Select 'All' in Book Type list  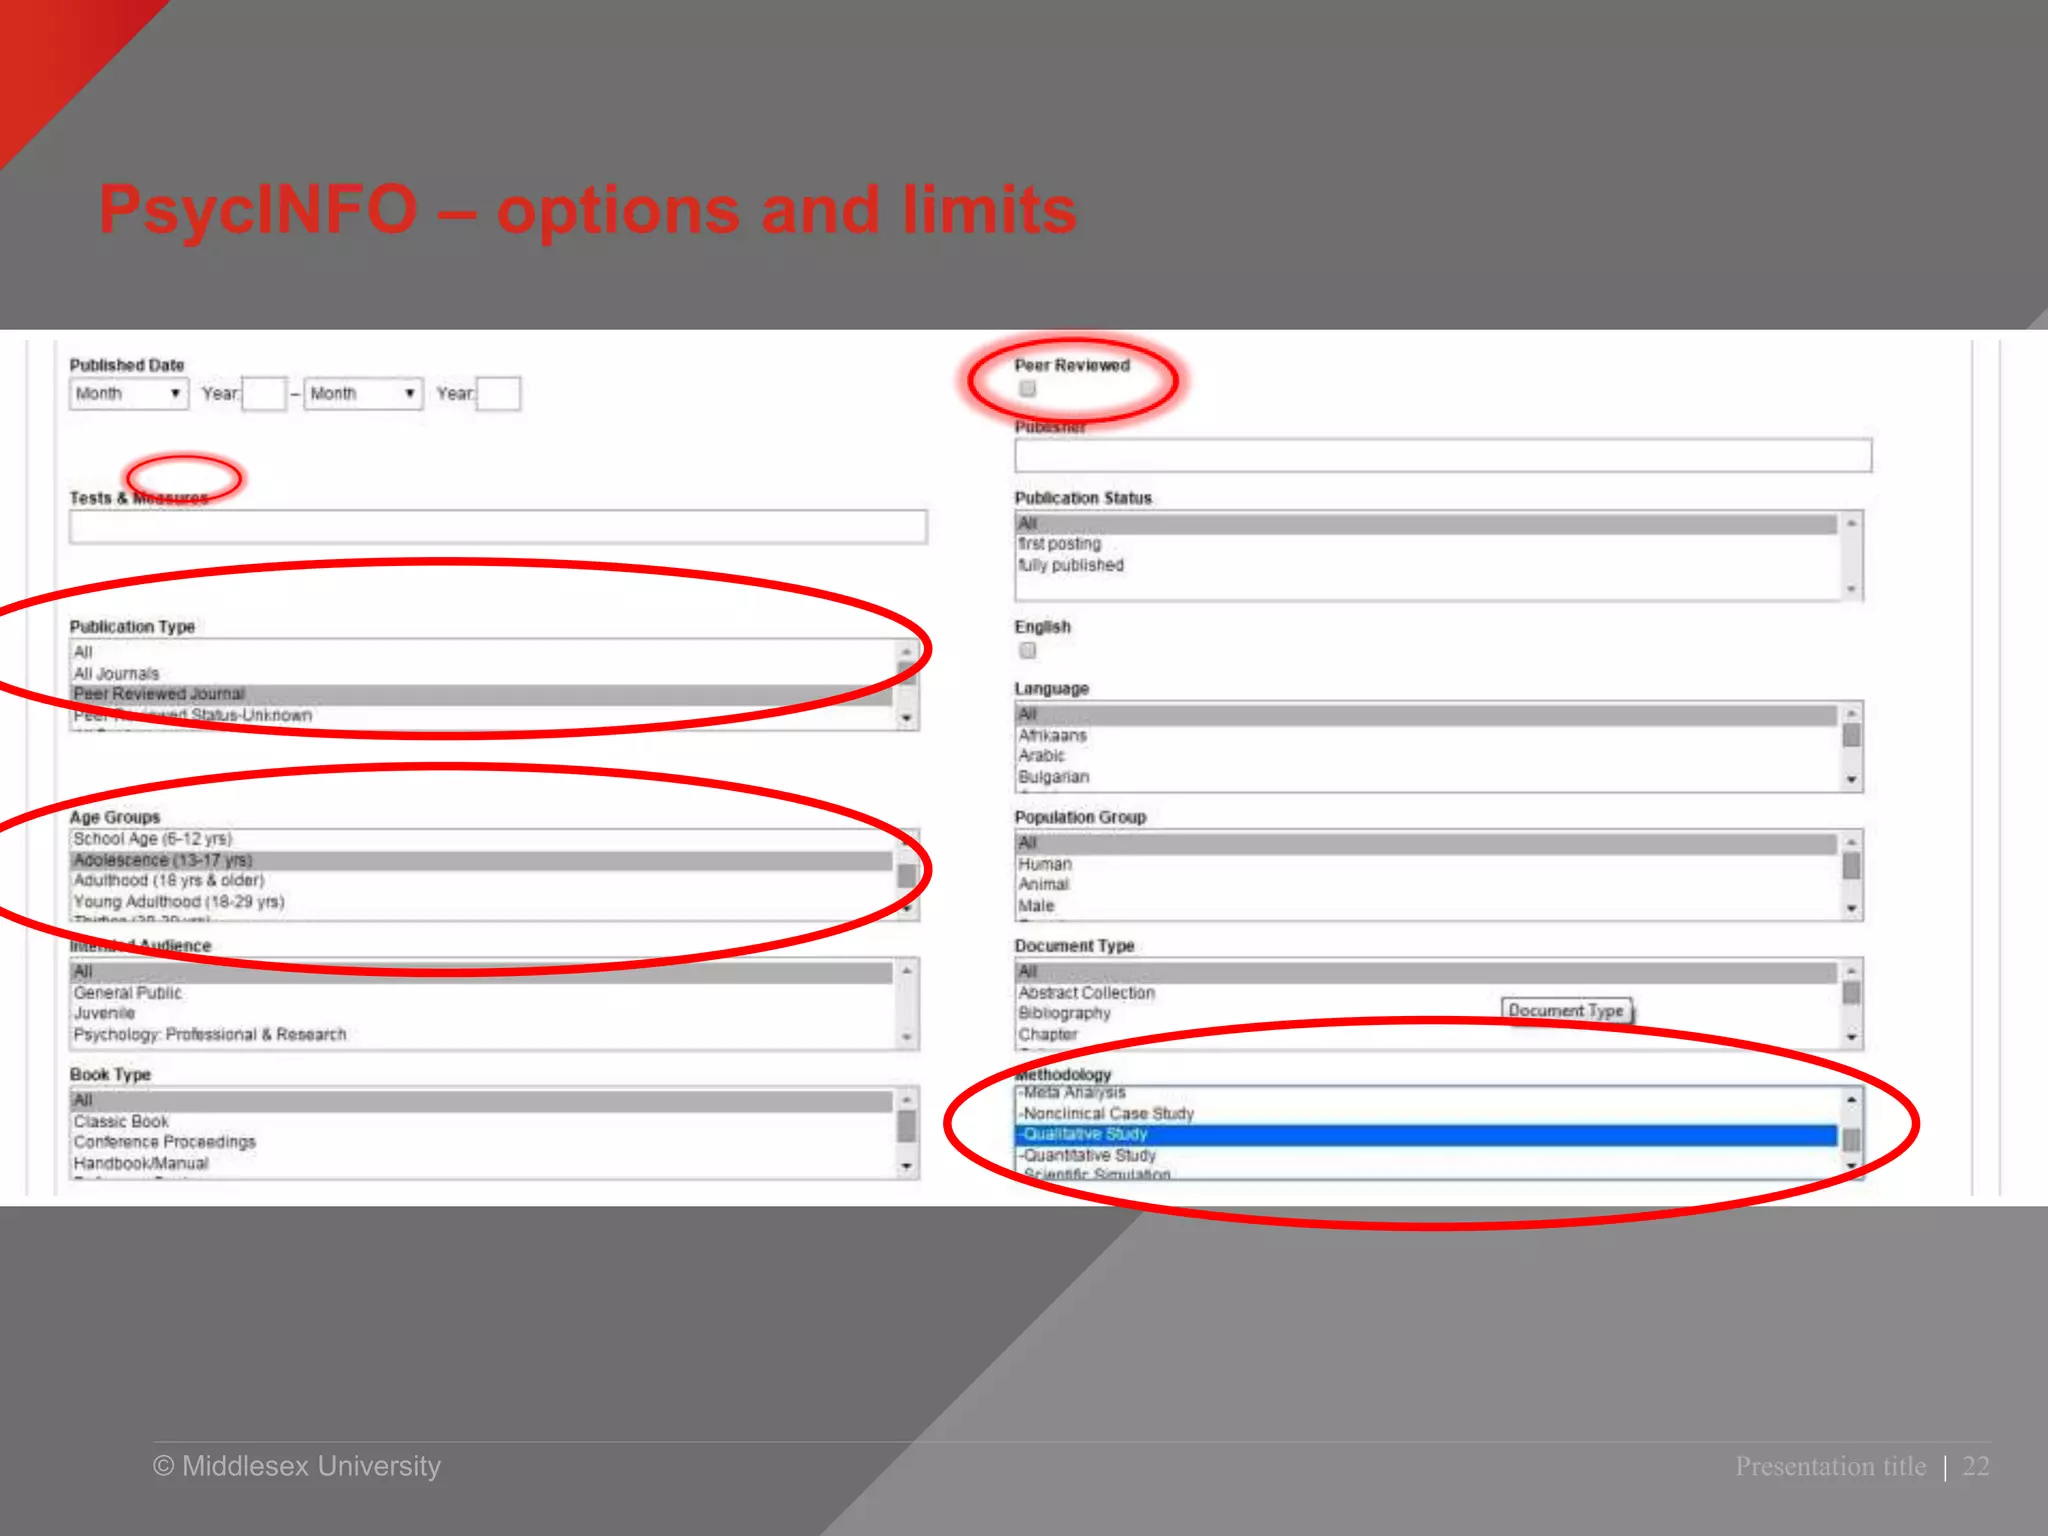tap(482, 1101)
